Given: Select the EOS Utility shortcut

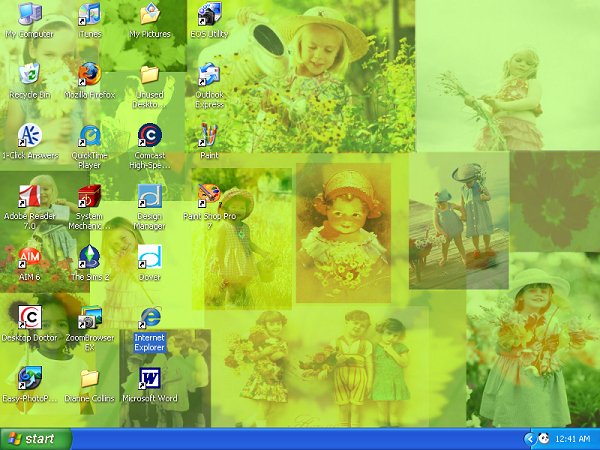Looking at the screenshot, I should click(209, 15).
